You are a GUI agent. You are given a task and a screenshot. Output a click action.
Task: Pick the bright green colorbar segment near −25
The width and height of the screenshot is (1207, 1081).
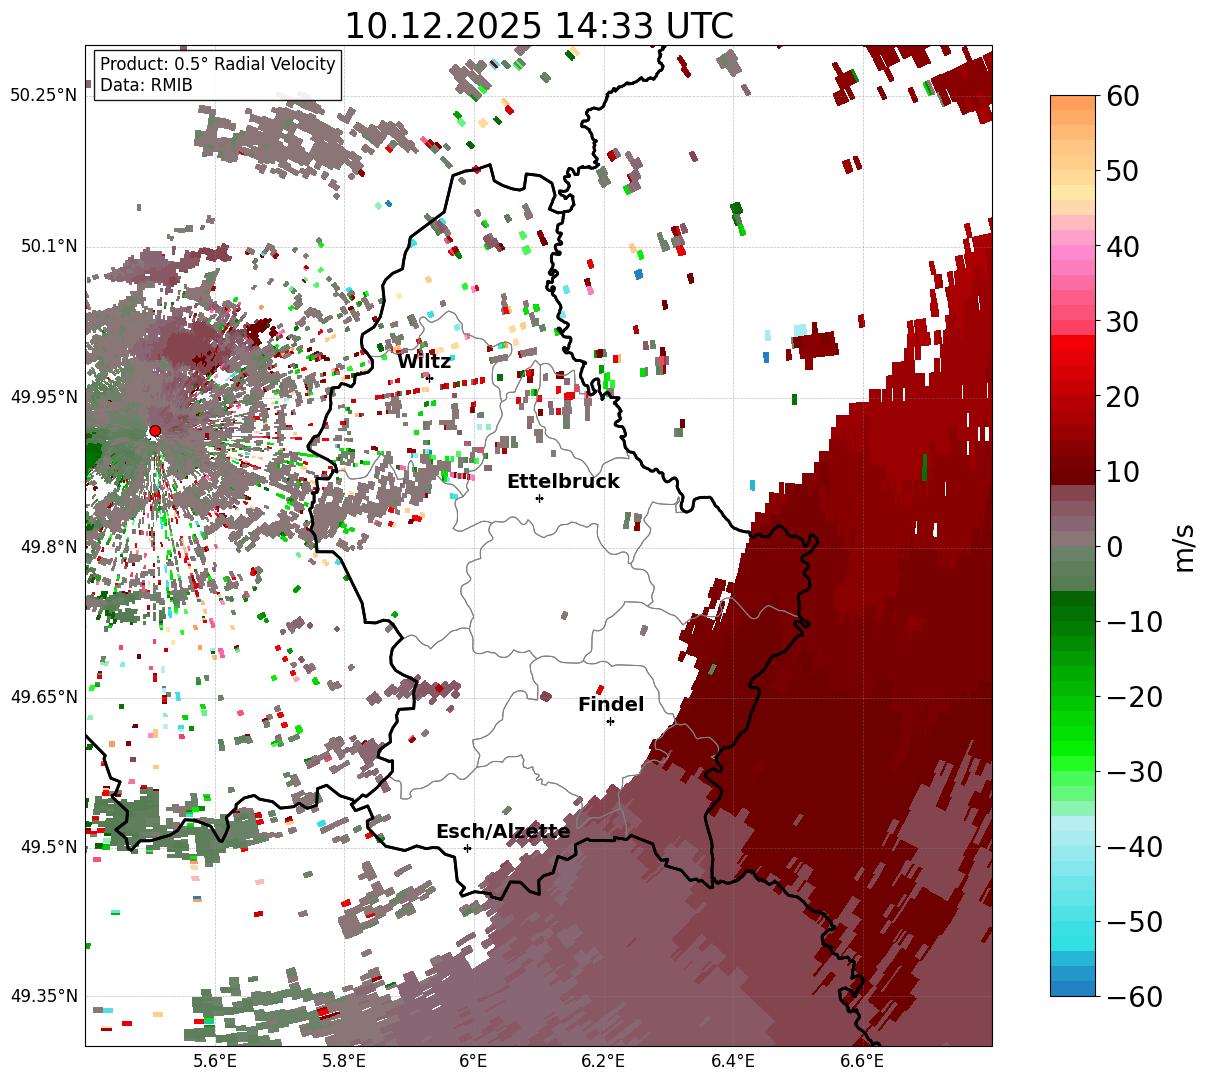point(1073,735)
